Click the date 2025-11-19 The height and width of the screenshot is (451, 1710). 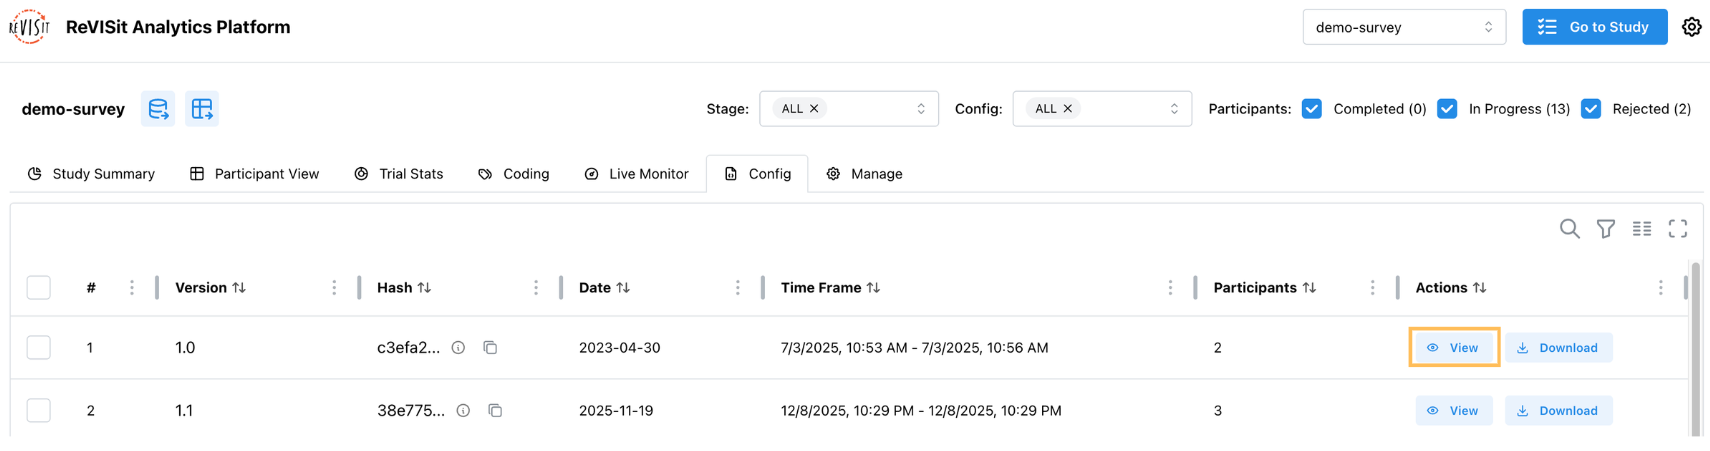616,411
